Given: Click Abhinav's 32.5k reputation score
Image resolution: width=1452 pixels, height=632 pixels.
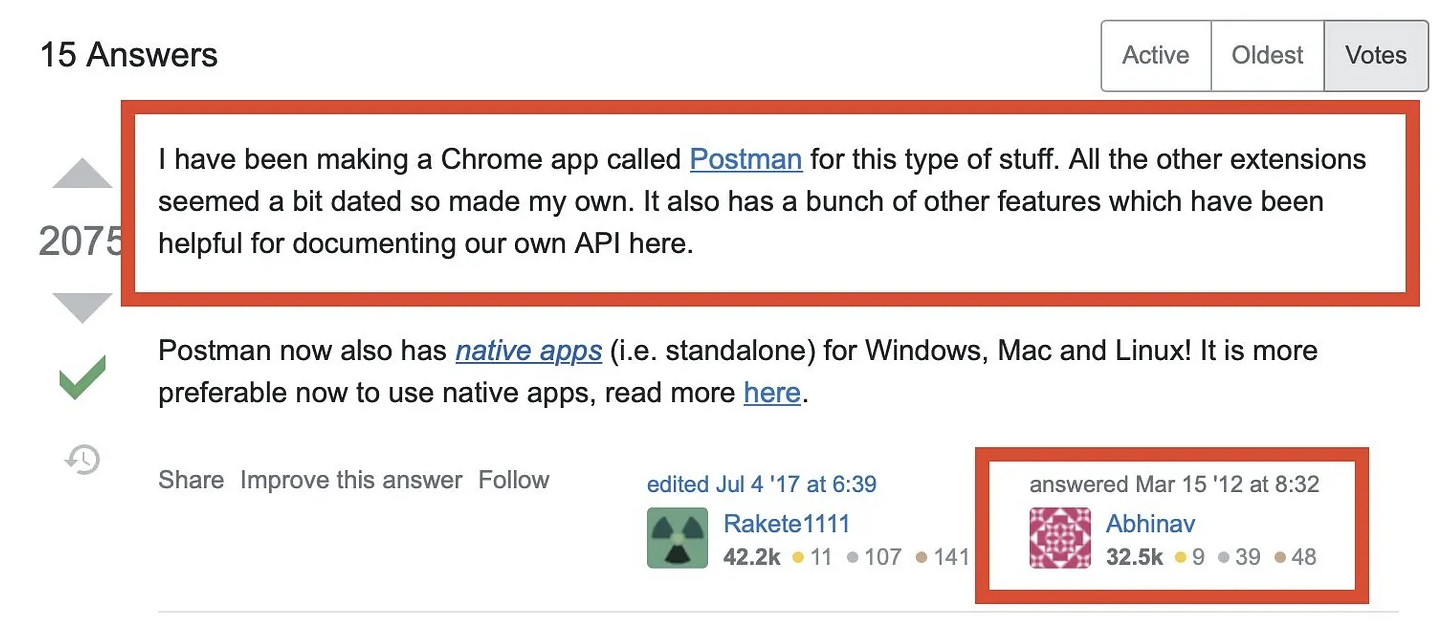Looking at the screenshot, I should point(1135,557).
